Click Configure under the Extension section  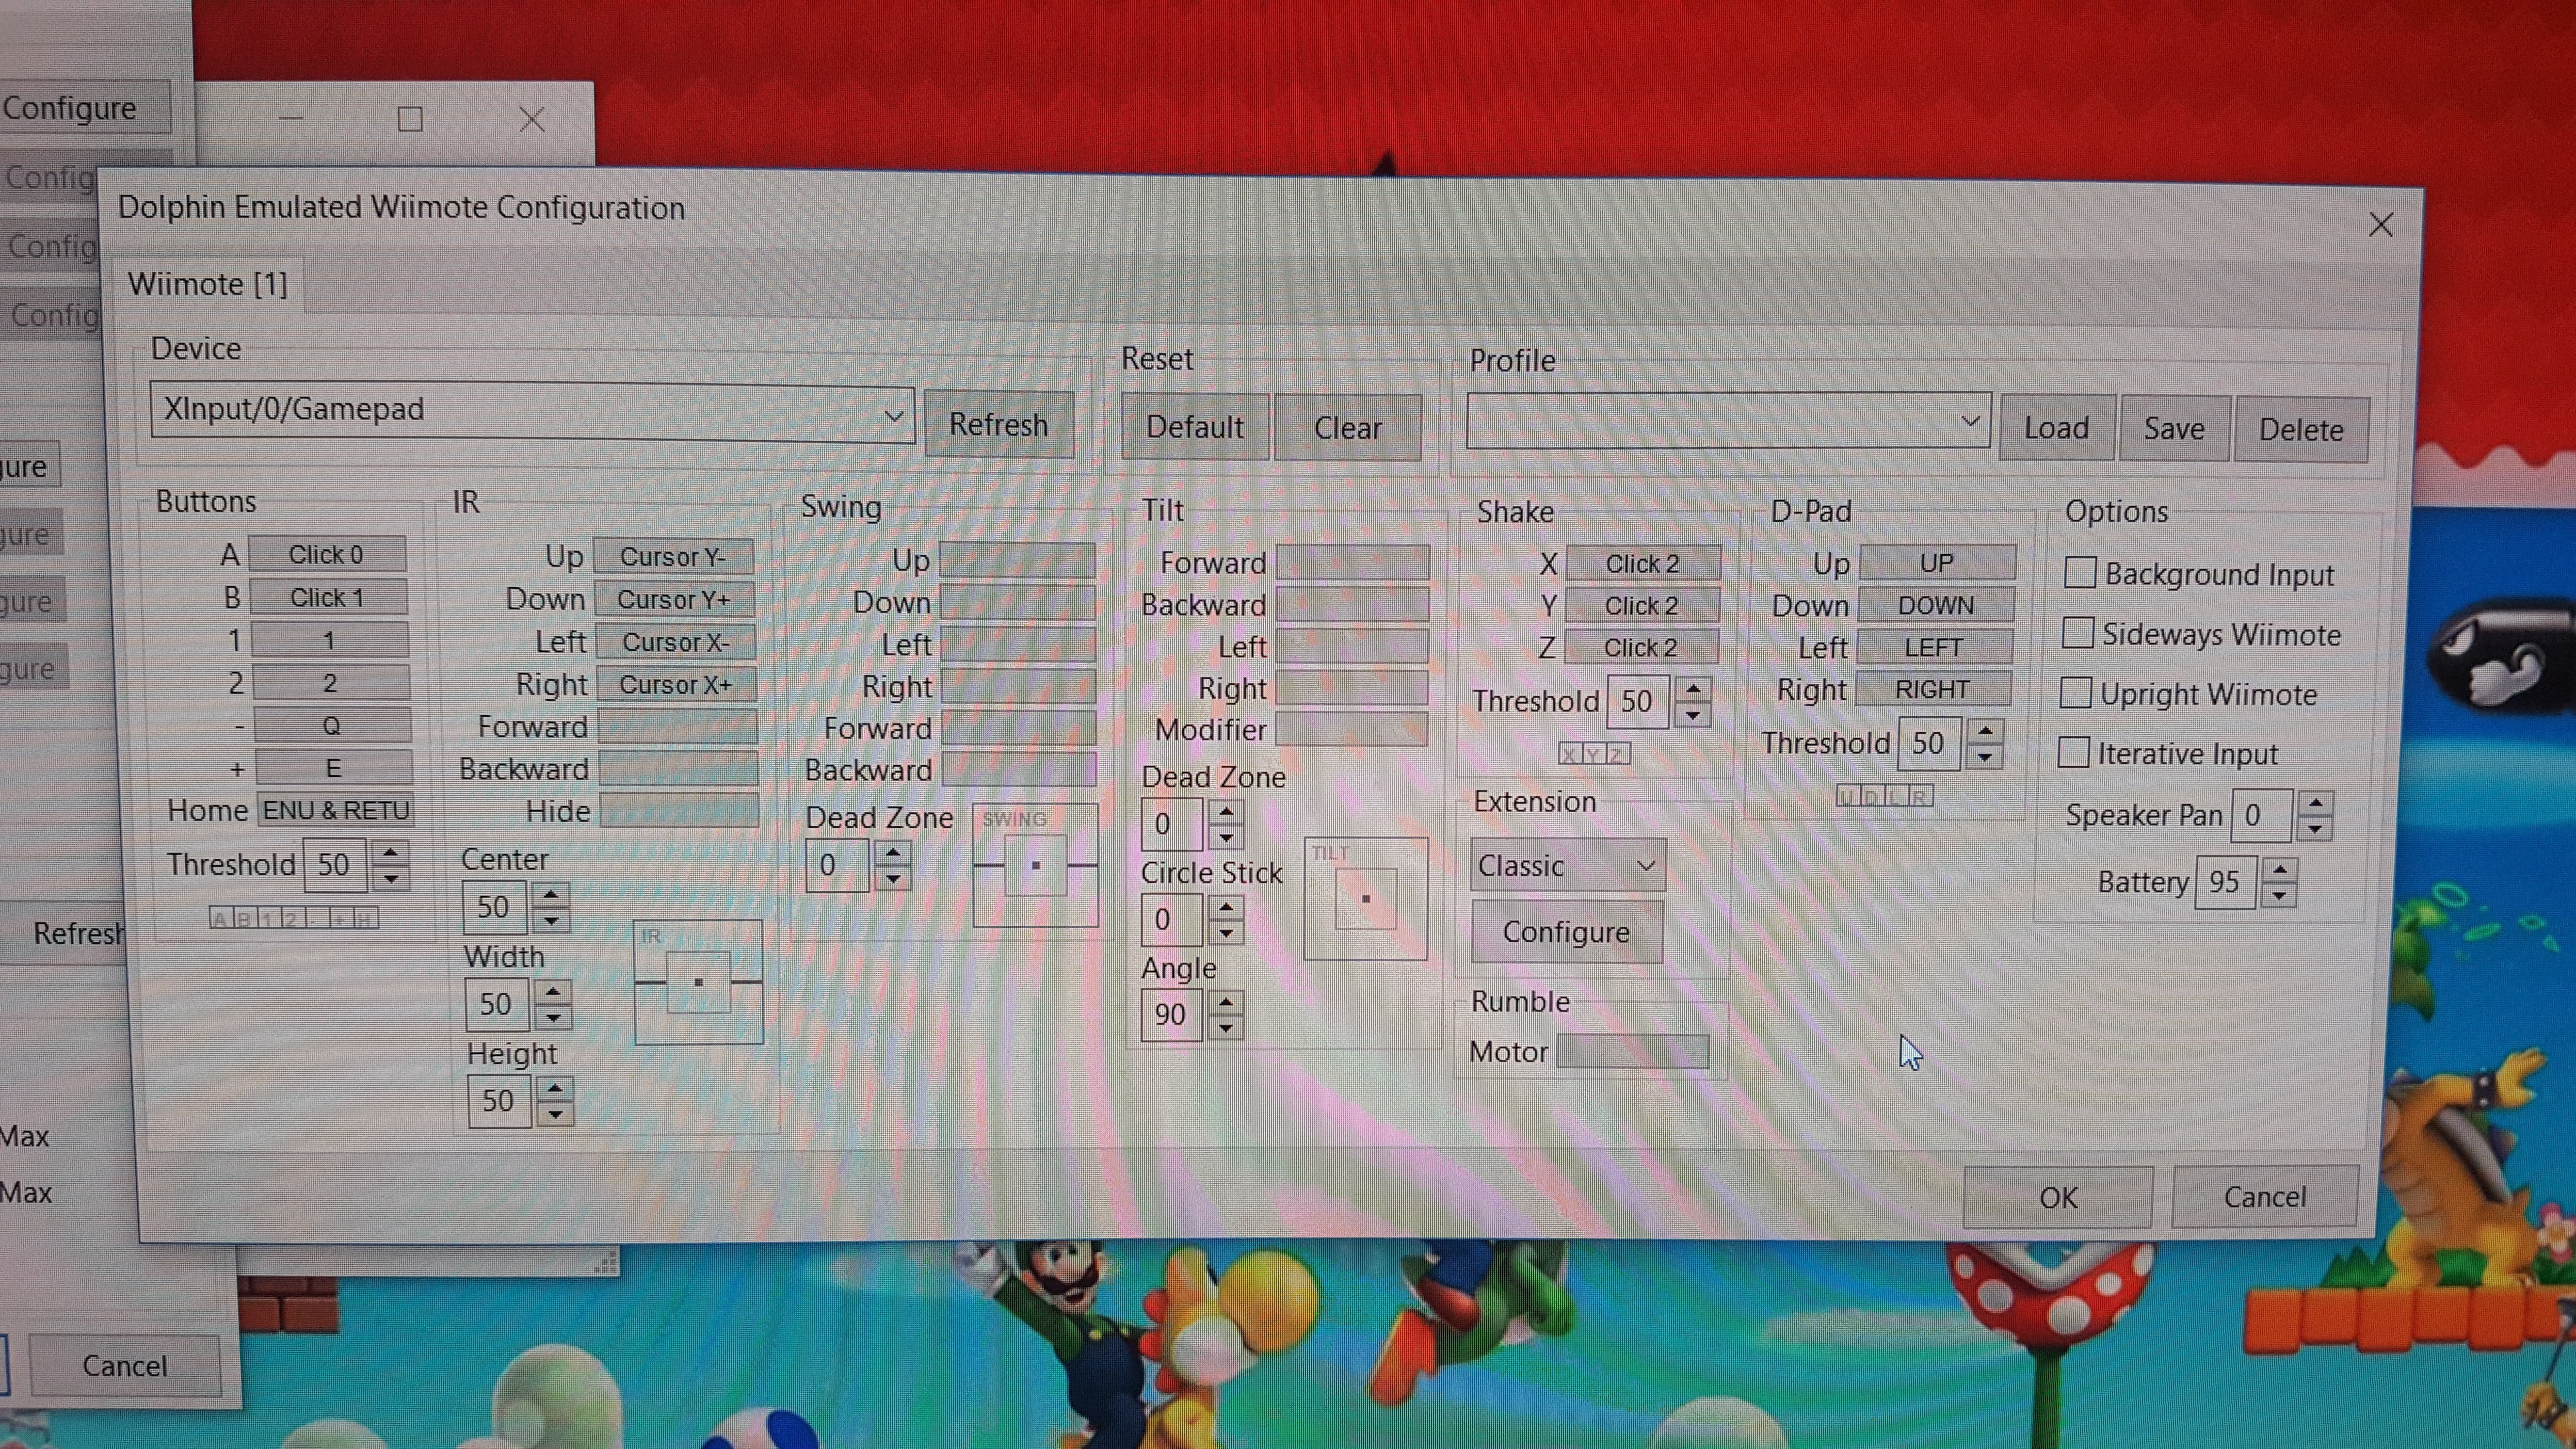pos(1566,932)
